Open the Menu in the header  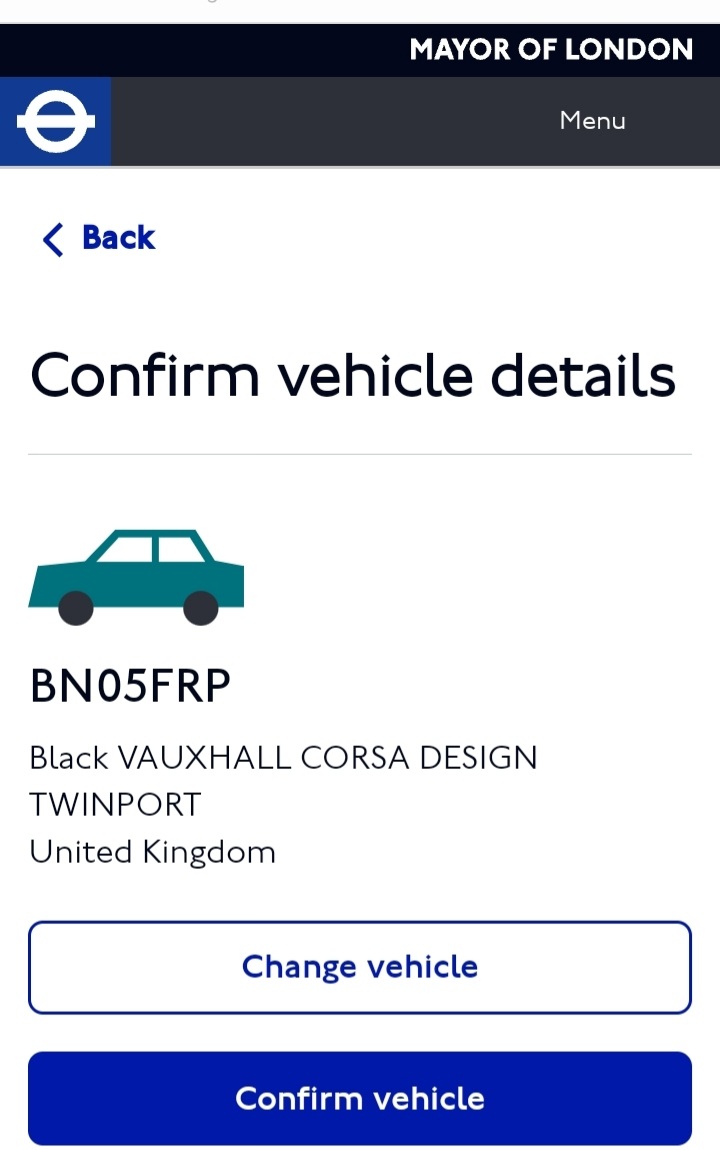tap(592, 121)
